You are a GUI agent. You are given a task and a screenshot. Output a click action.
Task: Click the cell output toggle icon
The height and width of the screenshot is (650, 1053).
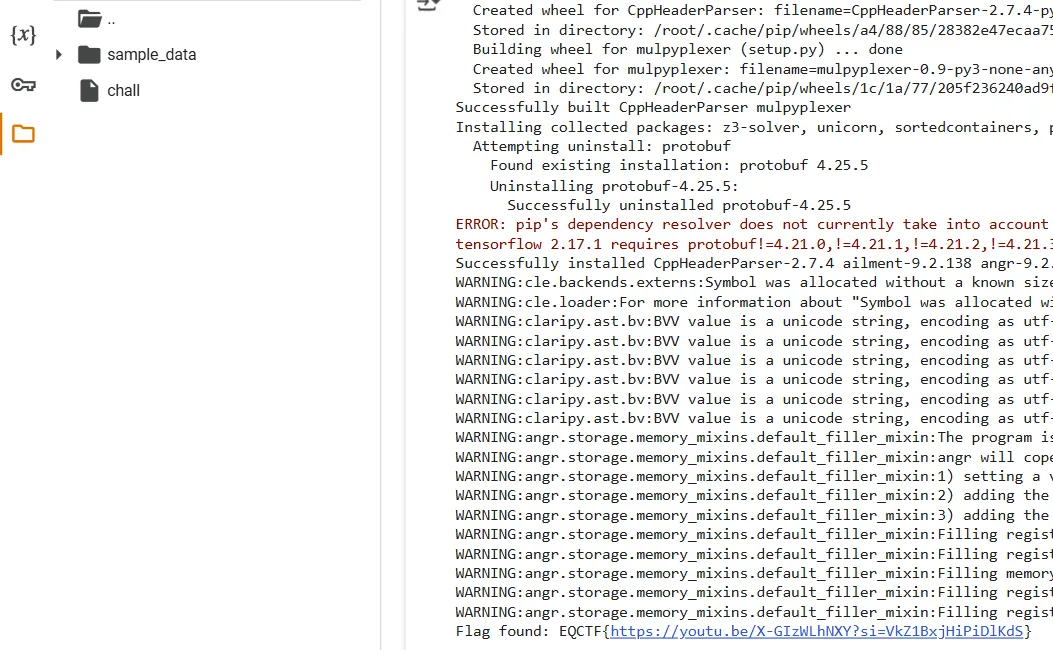pyautogui.click(x=429, y=5)
